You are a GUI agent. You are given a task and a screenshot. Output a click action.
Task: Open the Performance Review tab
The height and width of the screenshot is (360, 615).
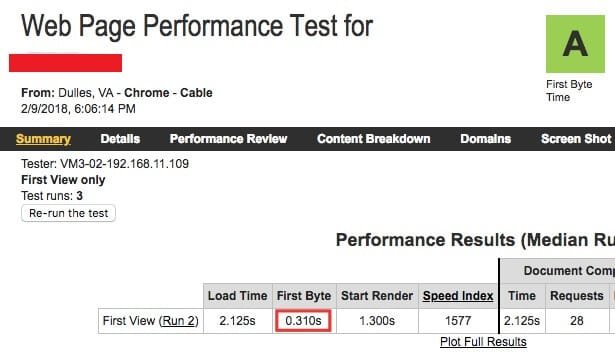point(228,139)
